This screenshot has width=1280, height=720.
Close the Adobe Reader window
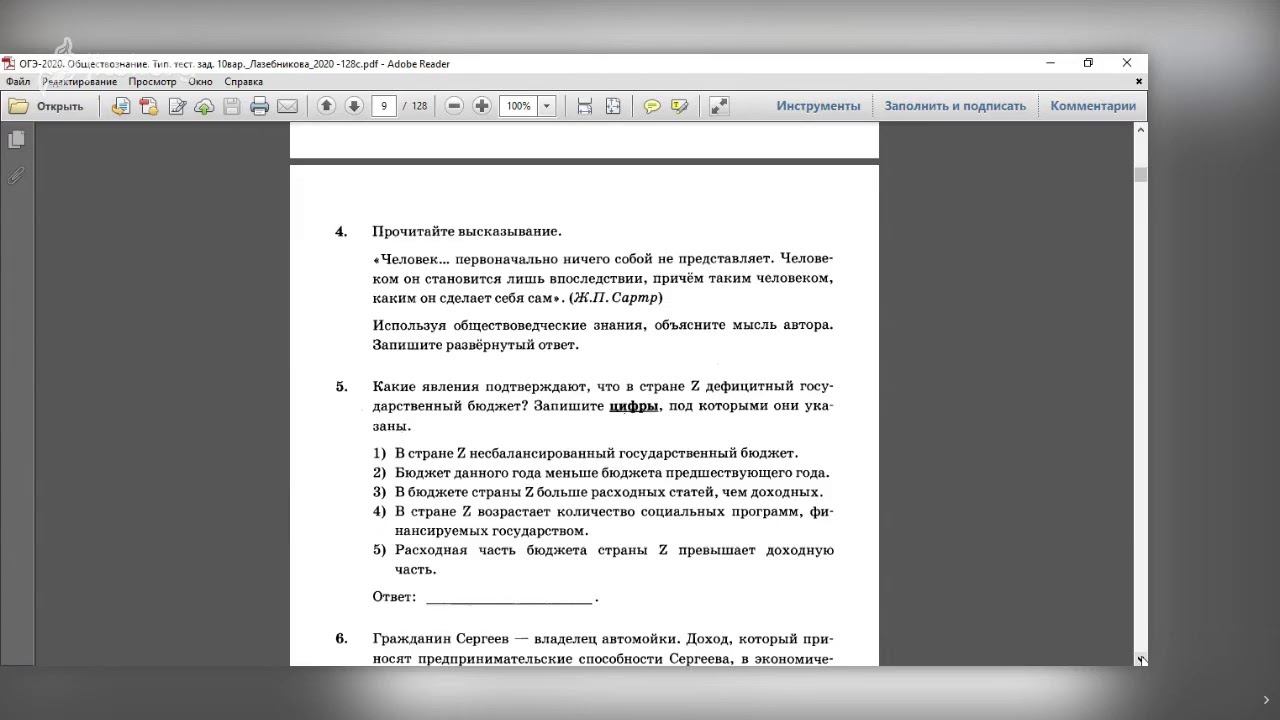(1127, 63)
